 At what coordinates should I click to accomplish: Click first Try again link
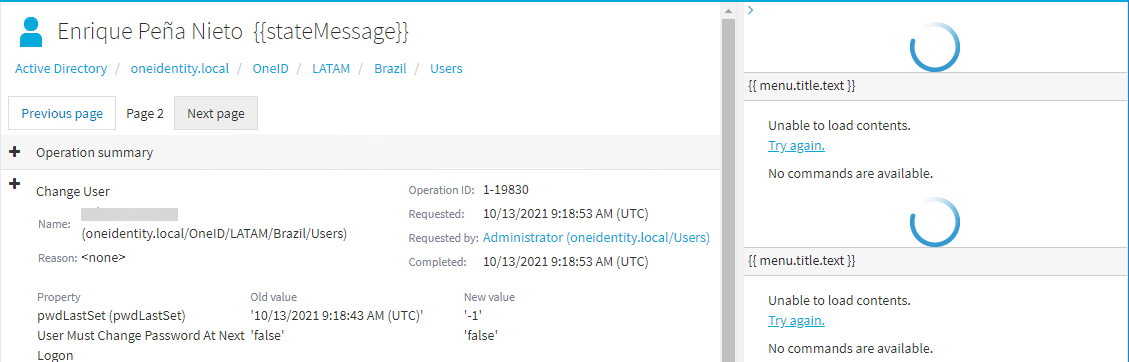tap(796, 146)
